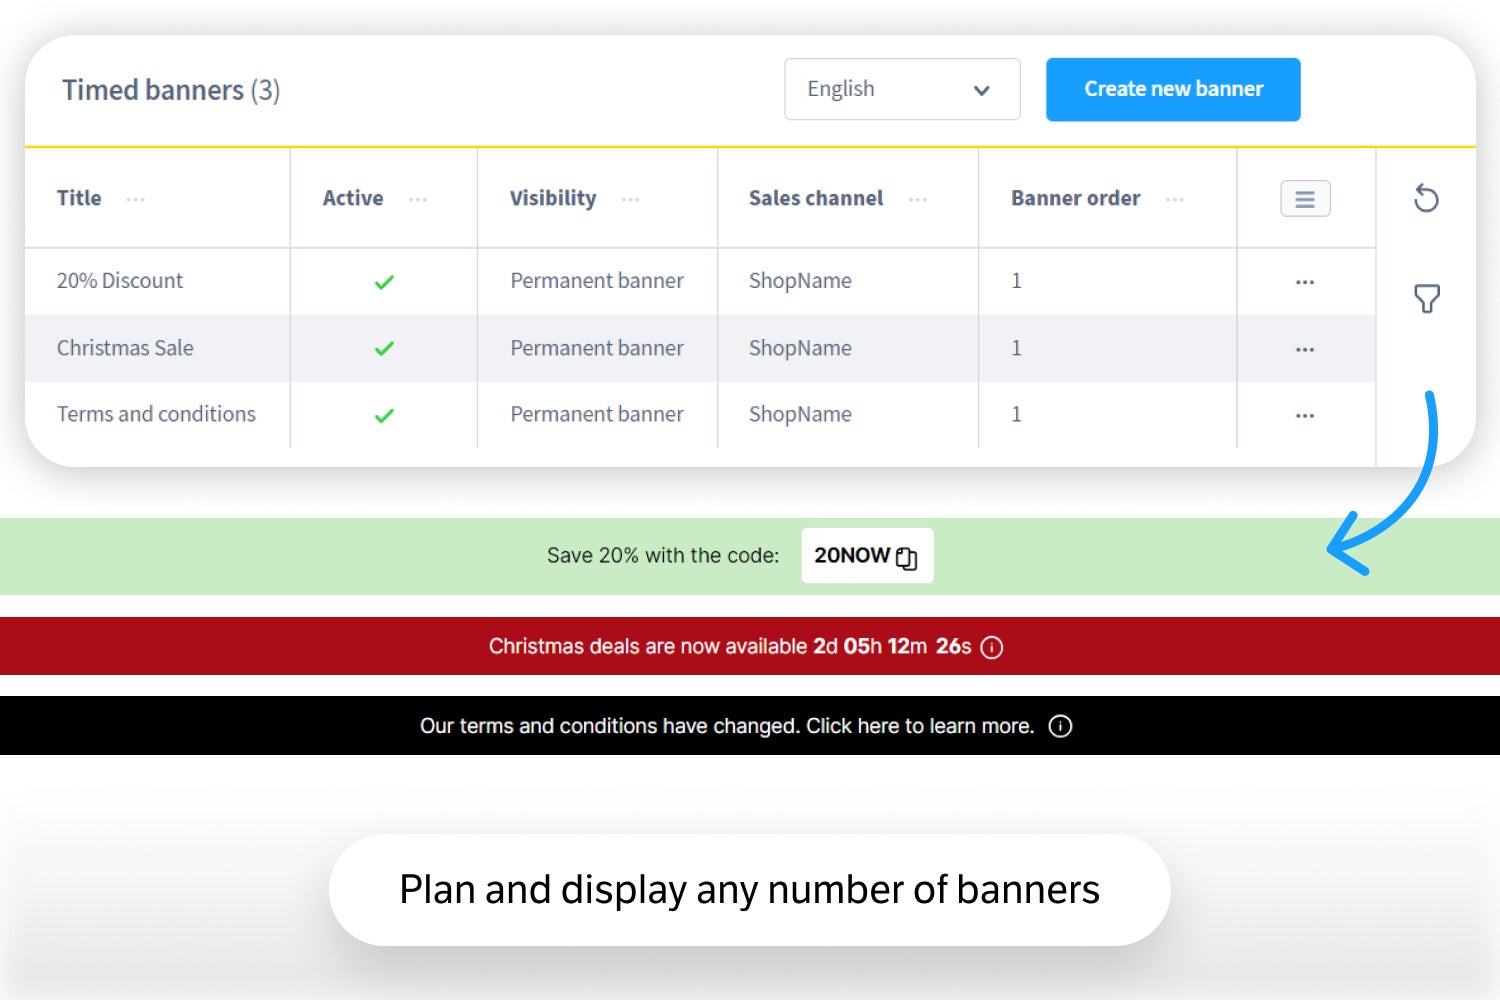
Task: Click banner order 1 in Christmas Sale row
Action: pos(1016,348)
